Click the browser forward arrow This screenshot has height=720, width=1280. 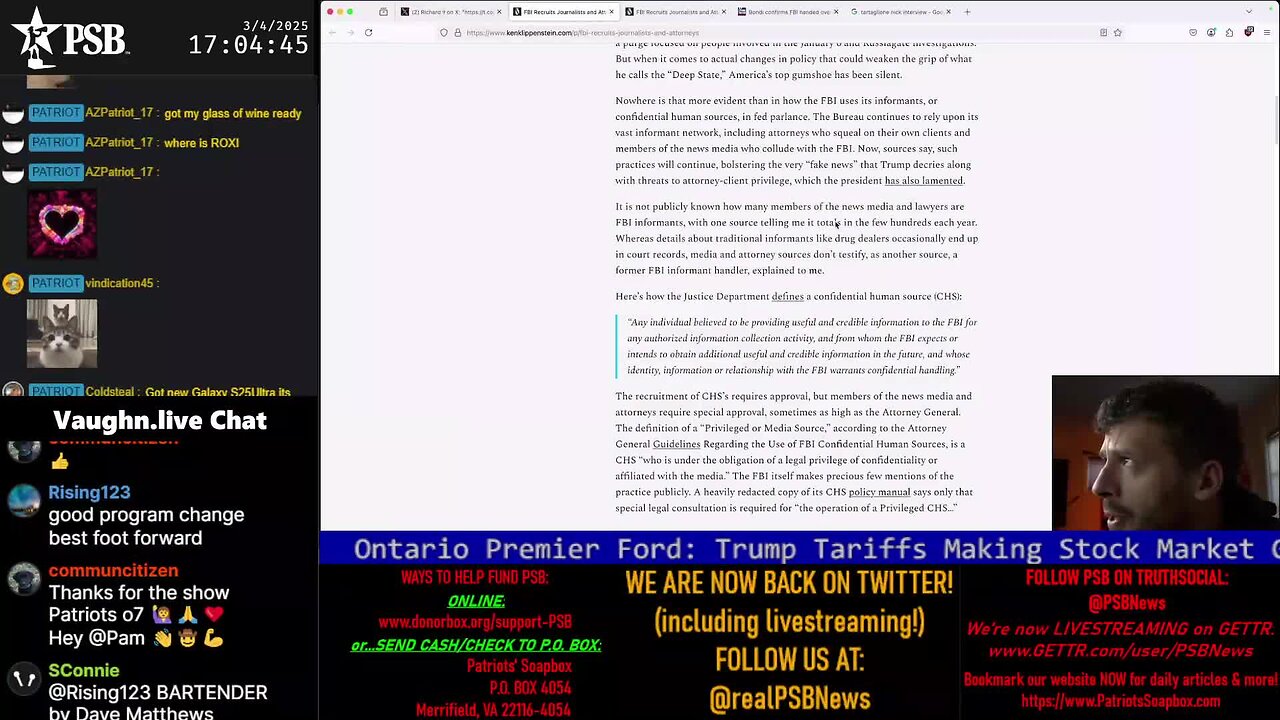[350, 32]
